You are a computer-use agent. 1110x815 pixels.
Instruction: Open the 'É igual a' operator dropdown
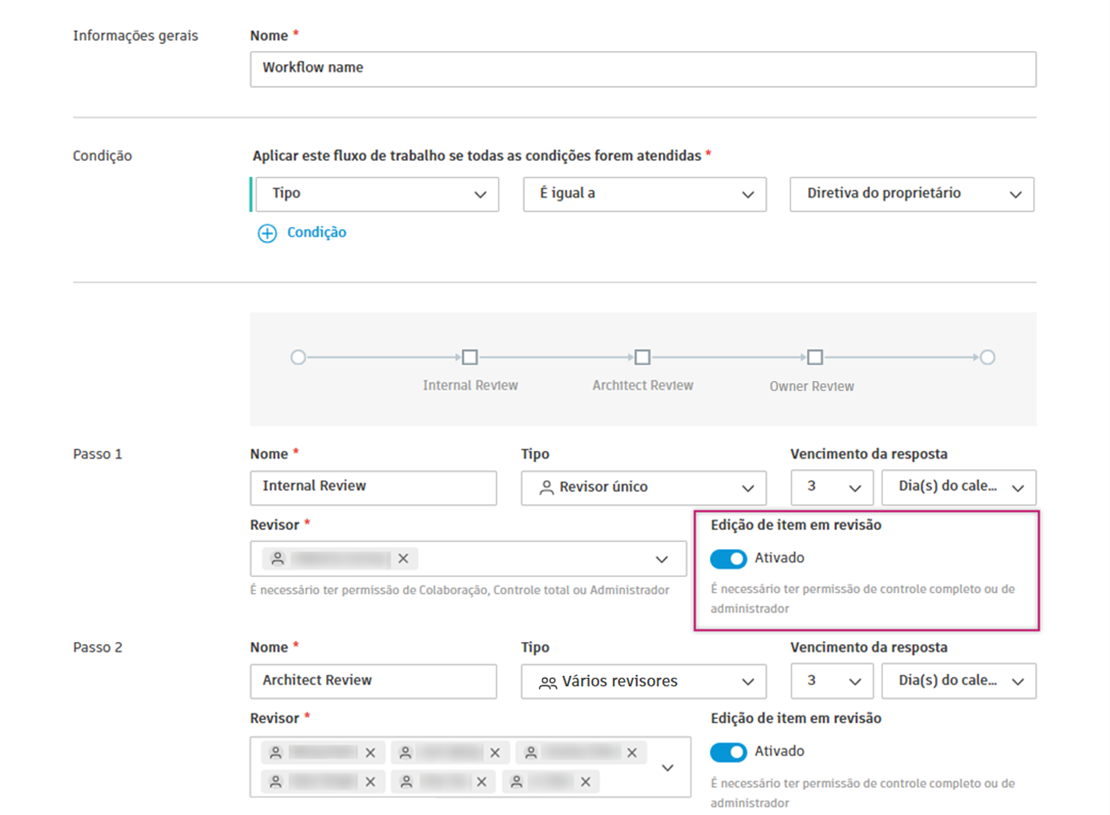[x=645, y=194]
